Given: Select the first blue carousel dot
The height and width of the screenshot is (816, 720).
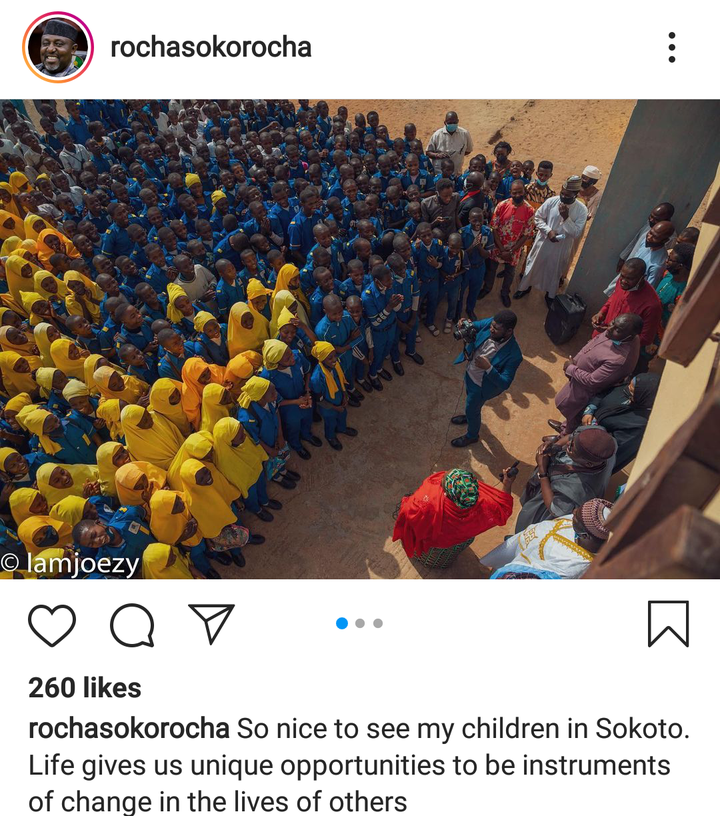Looking at the screenshot, I should point(342,623).
